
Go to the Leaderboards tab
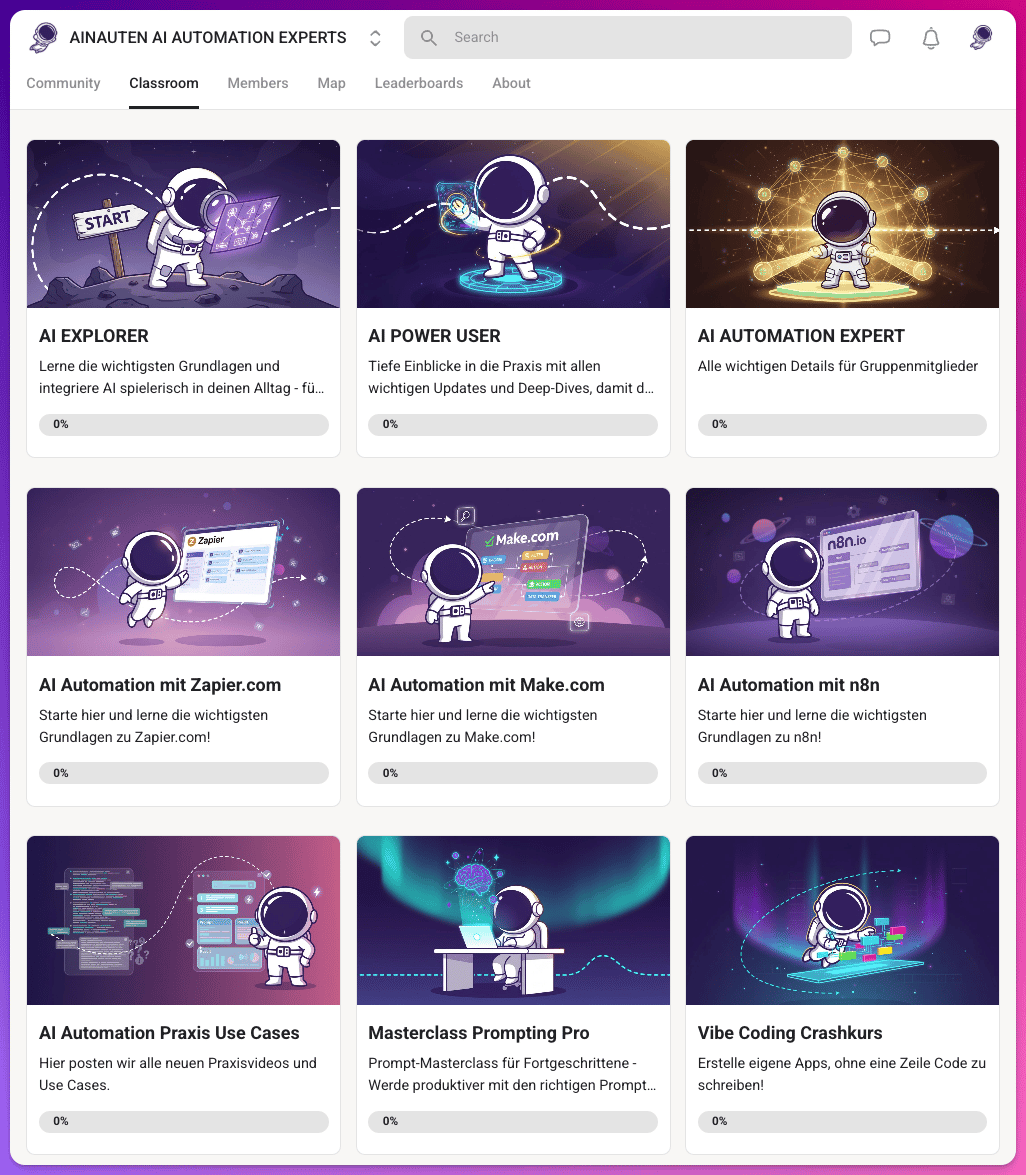(x=419, y=83)
